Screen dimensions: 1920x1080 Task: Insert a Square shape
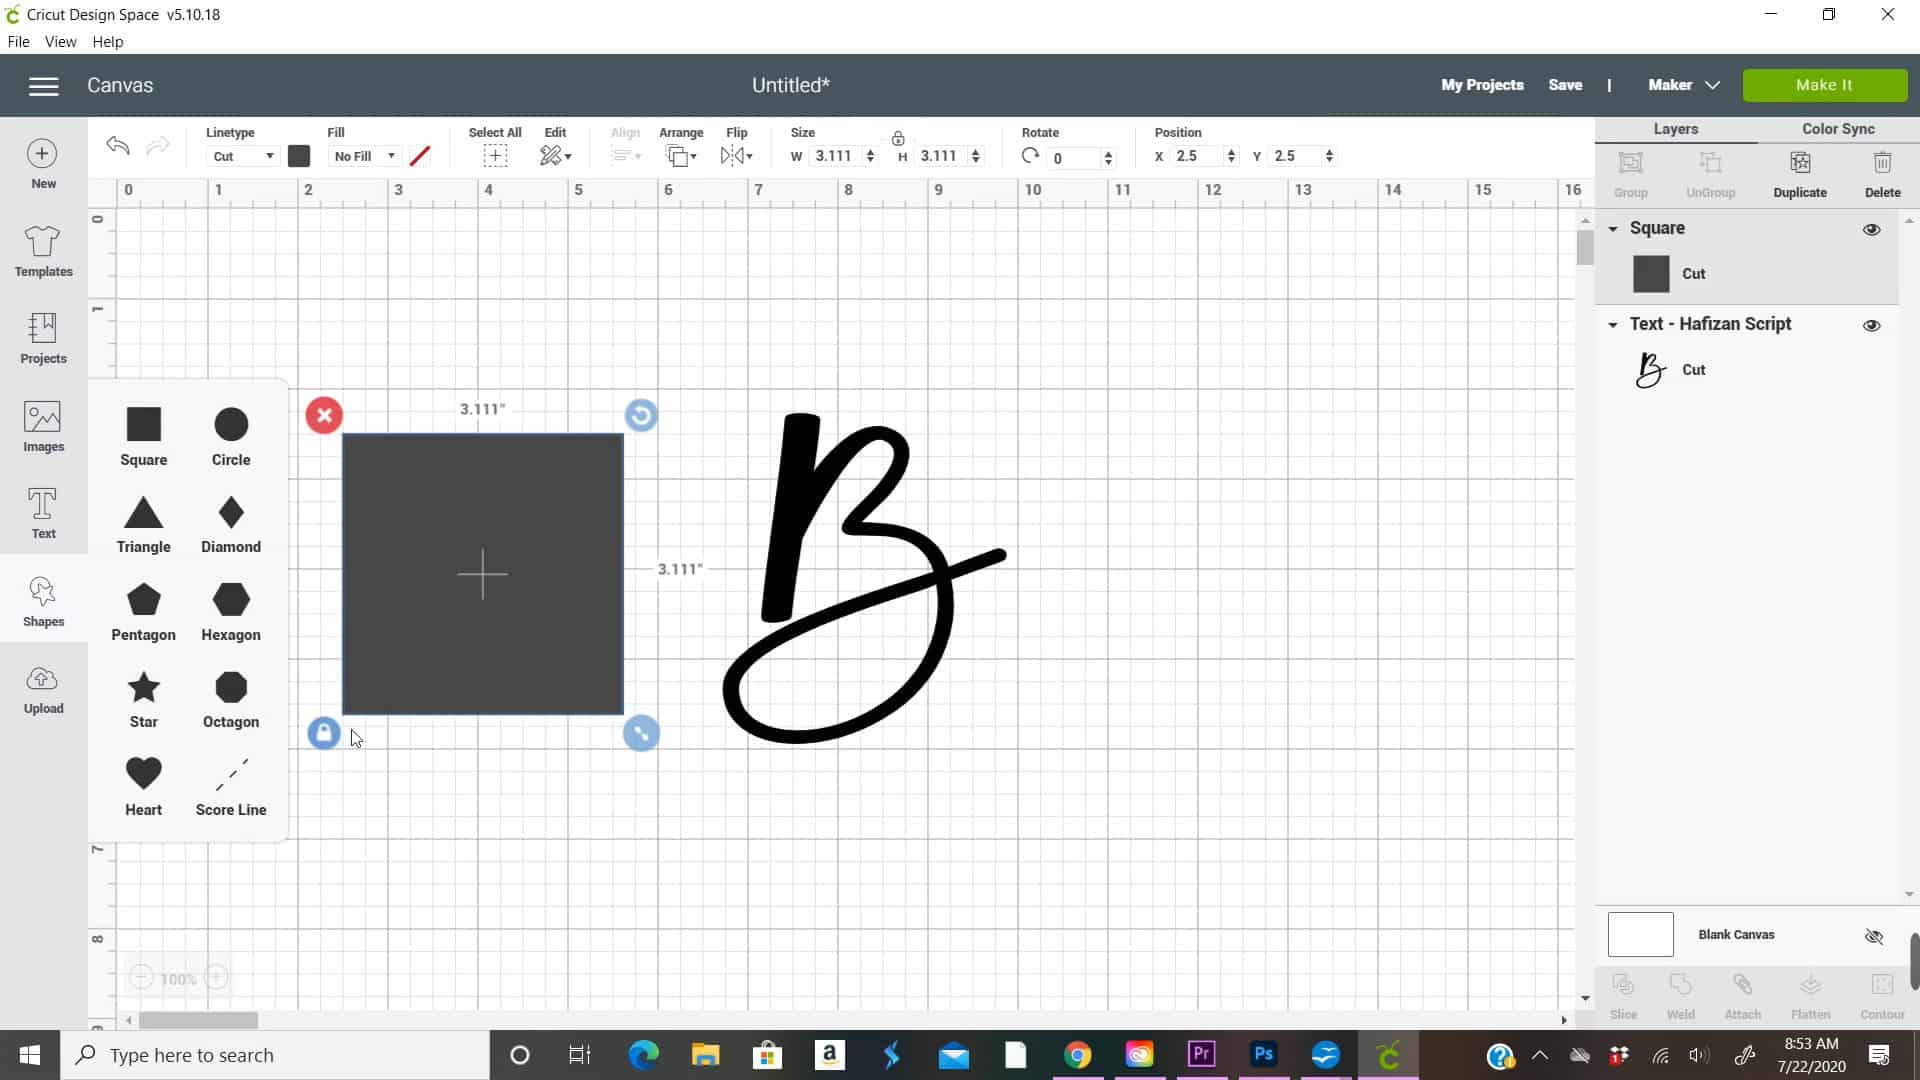143,437
